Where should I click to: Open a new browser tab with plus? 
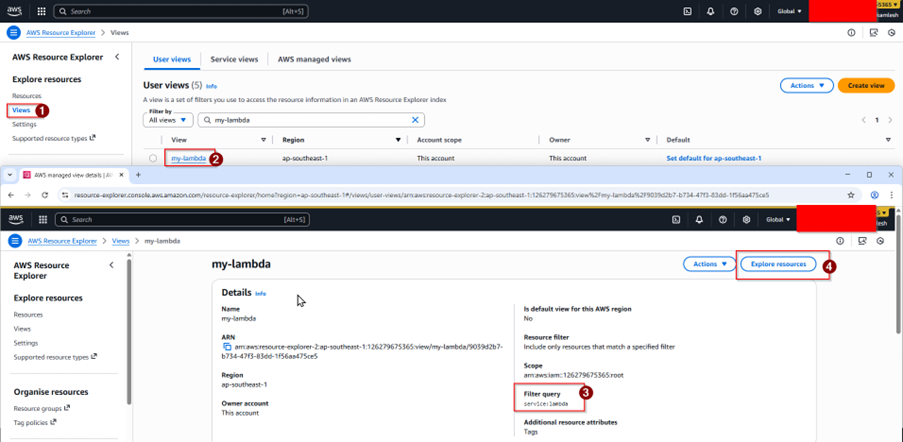coord(138,174)
